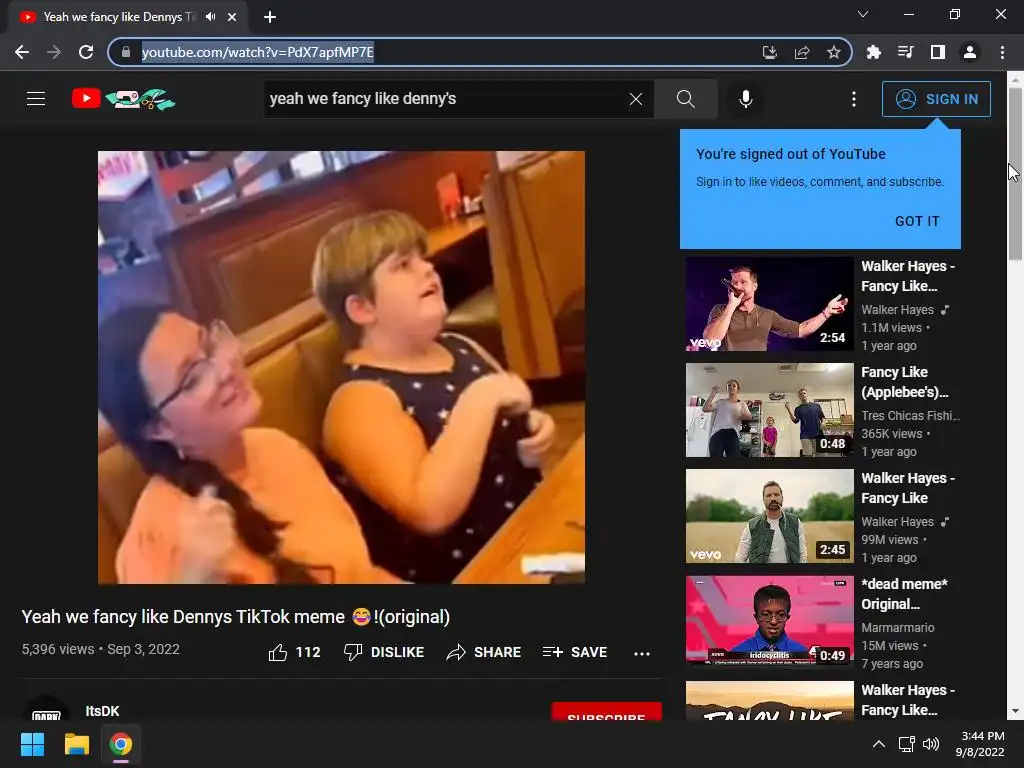Click the SIGN IN button
The height and width of the screenshot is (768, 1024).
point(936,99)
